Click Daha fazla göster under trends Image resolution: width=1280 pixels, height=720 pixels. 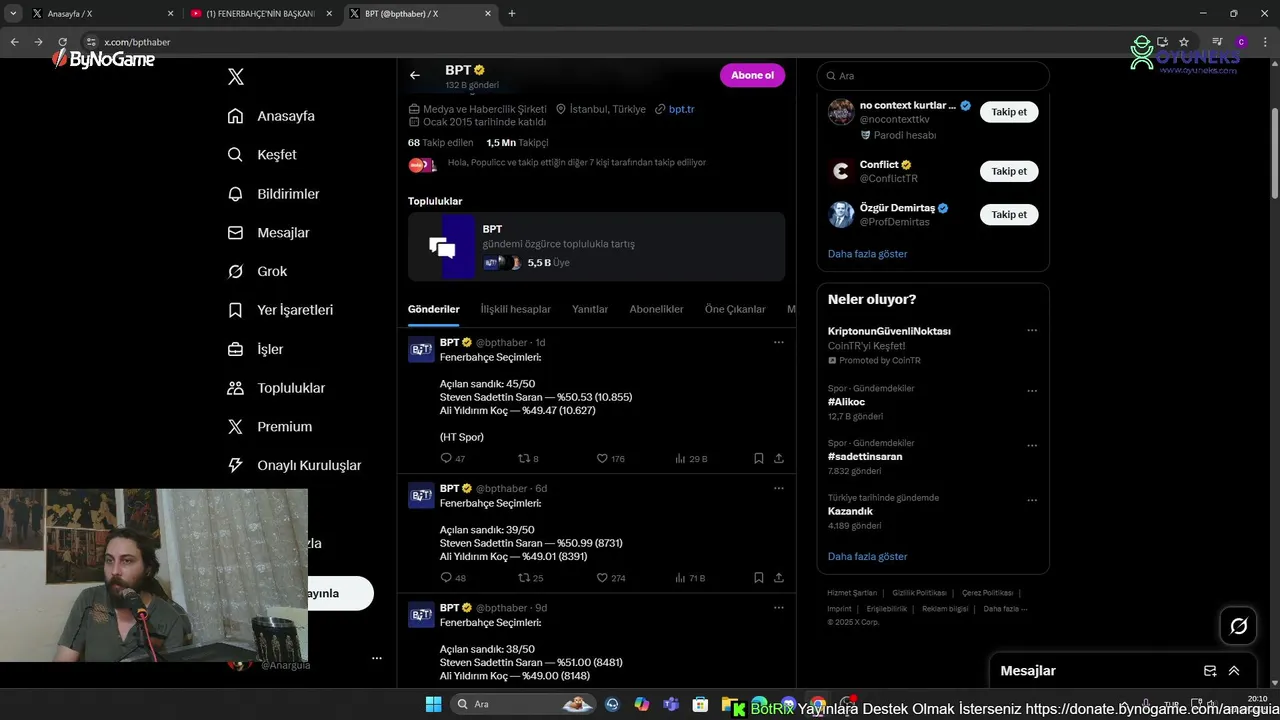(867, 556)
